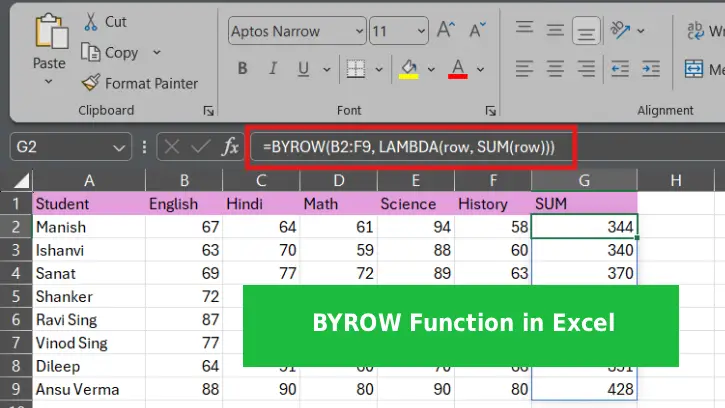The image size is (725, 408).
Task: Confirm formula entry with checkmark icon
Action: [x=201, y=147]
